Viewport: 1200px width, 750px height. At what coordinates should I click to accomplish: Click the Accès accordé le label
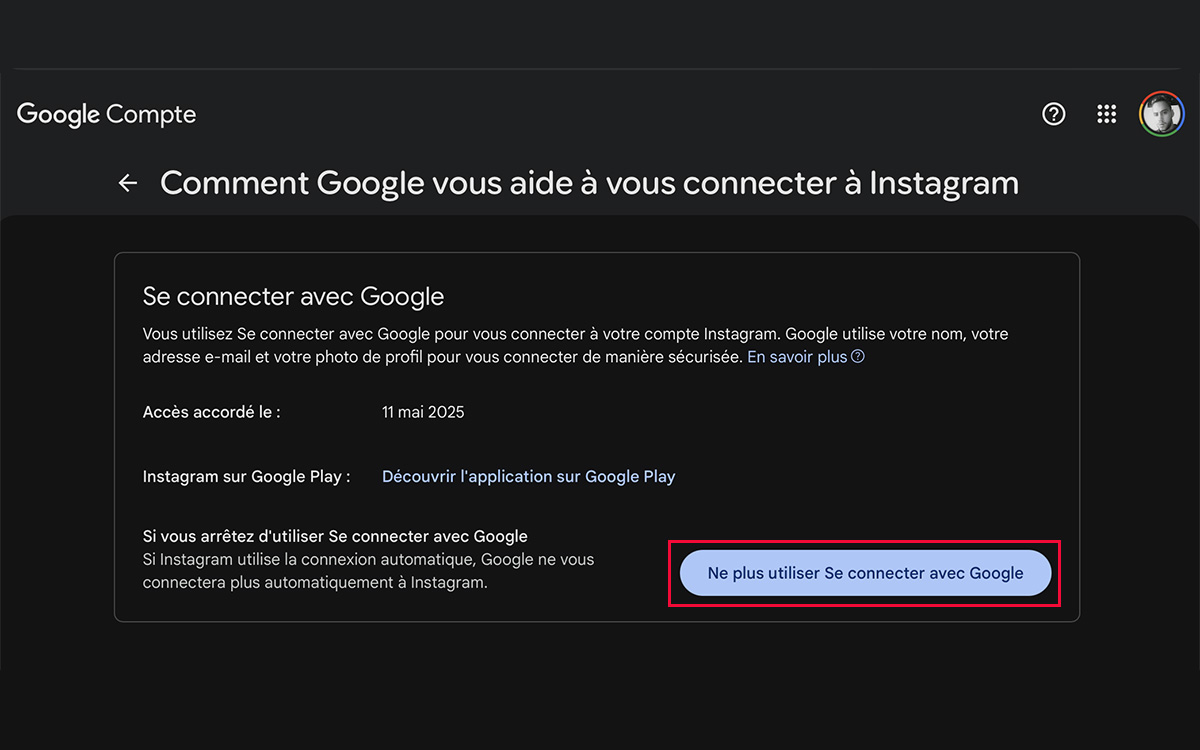coord(212,412)
